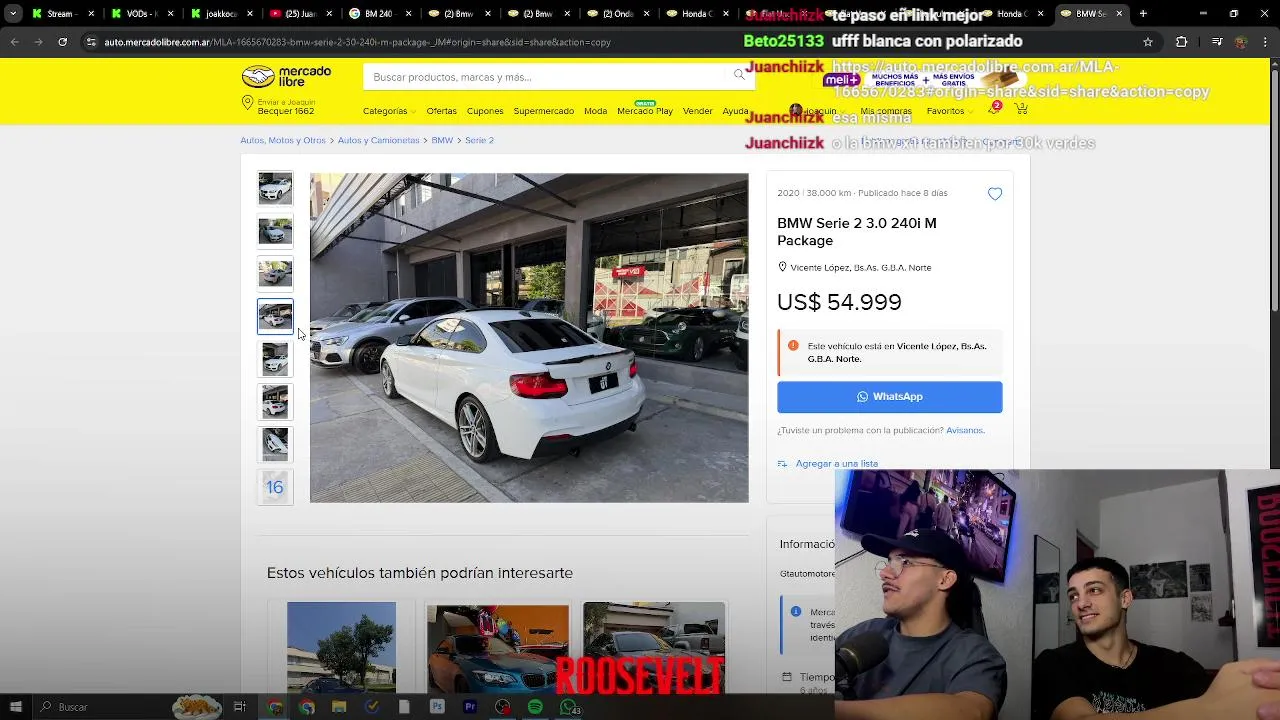Click Becquer 1662 delivery address
This screenshot has height=720, width=1280.
point(286,111)
